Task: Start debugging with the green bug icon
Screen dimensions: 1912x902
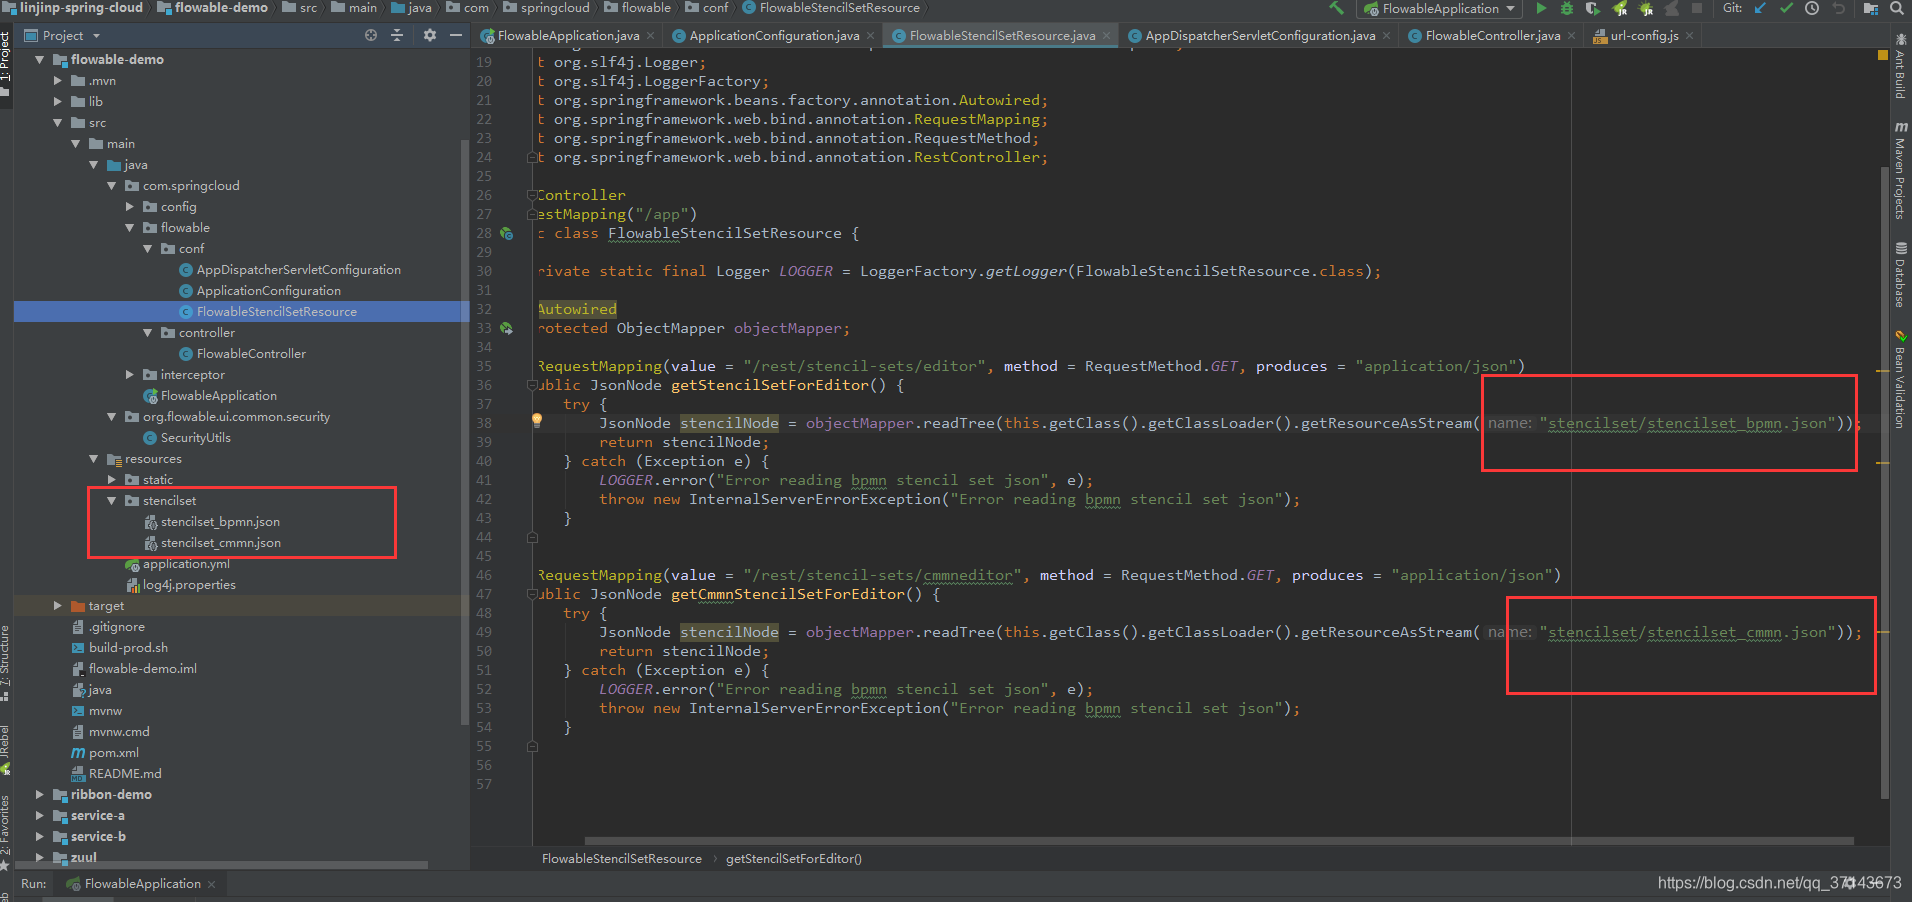Action: [1567, 8]
